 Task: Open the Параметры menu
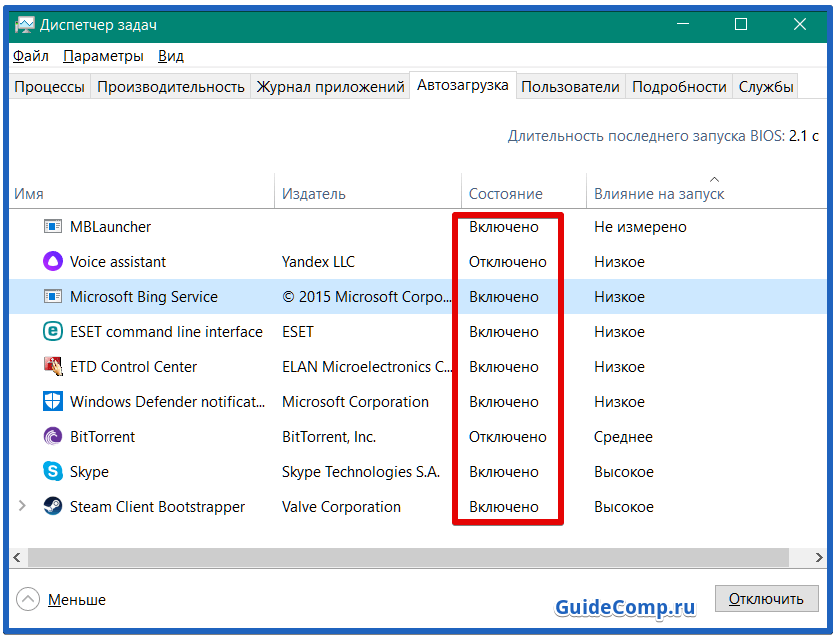[103, 56]
